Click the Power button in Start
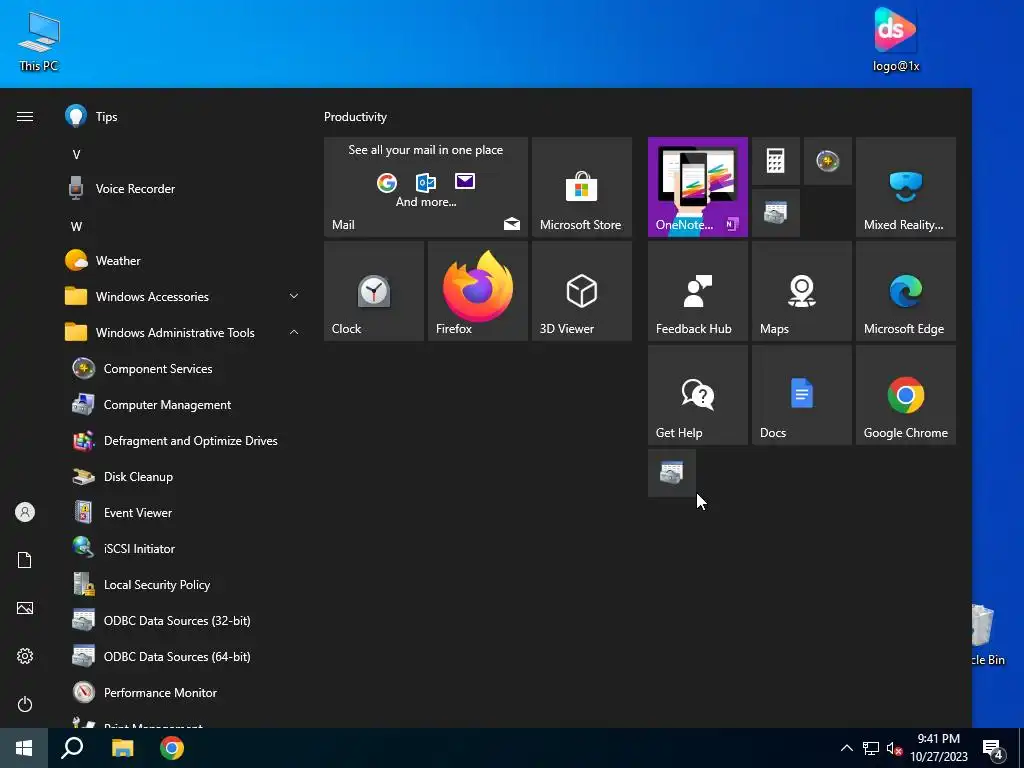 pos(25,704)
